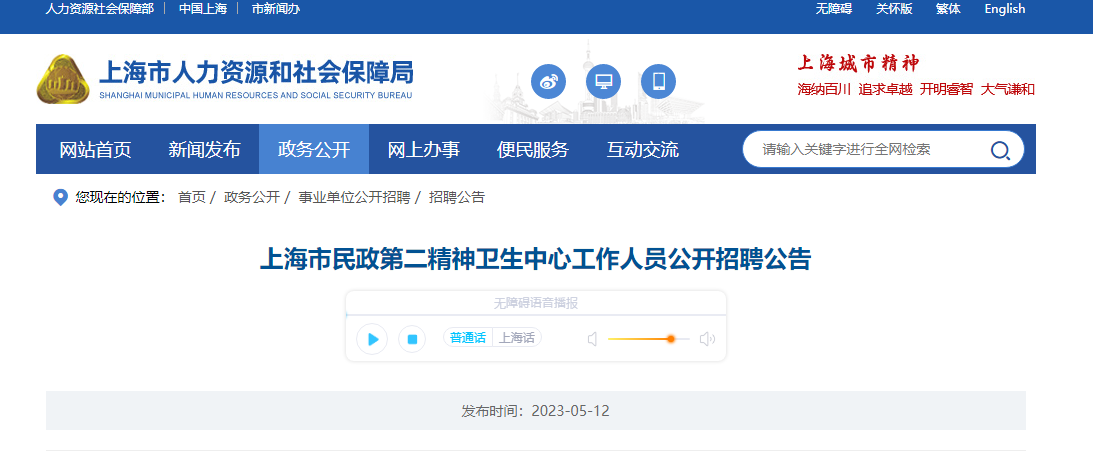Viewport: 1093px width, 453px height.
Task: Go to 政务公开 in breadcrumb
Action: (252, 197)
